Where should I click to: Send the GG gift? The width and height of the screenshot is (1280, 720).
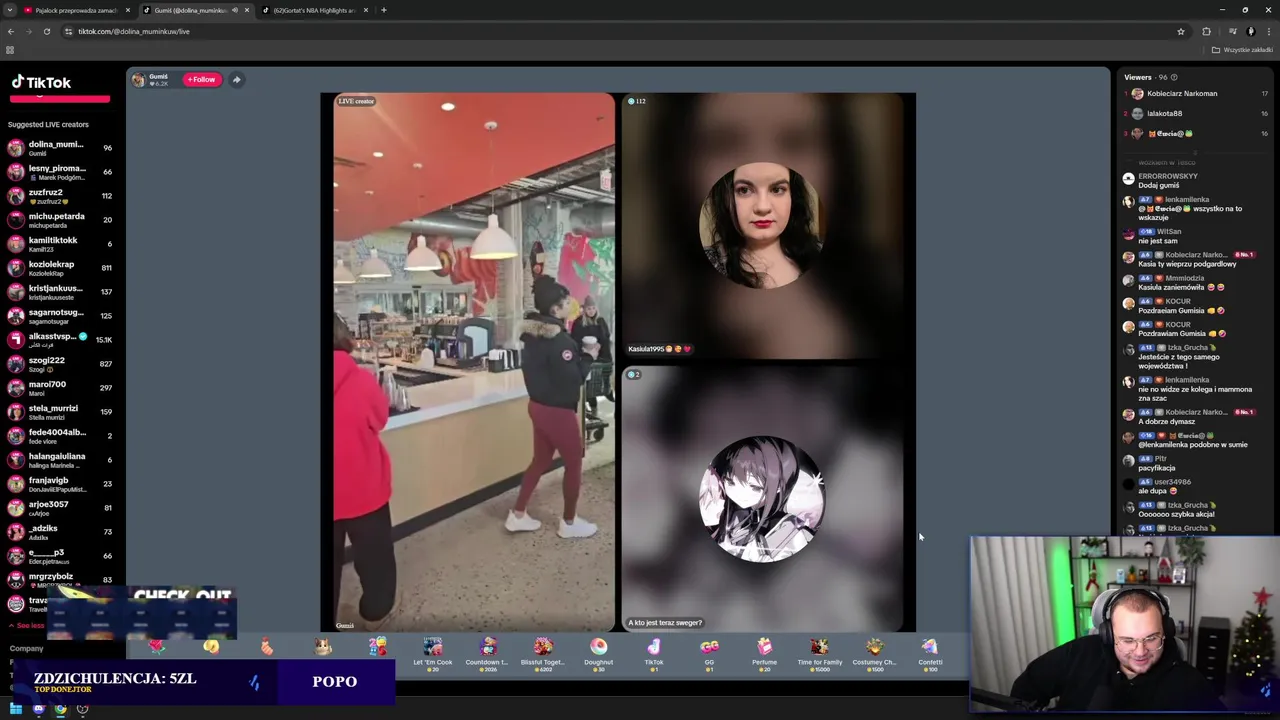tap(709, 653)
